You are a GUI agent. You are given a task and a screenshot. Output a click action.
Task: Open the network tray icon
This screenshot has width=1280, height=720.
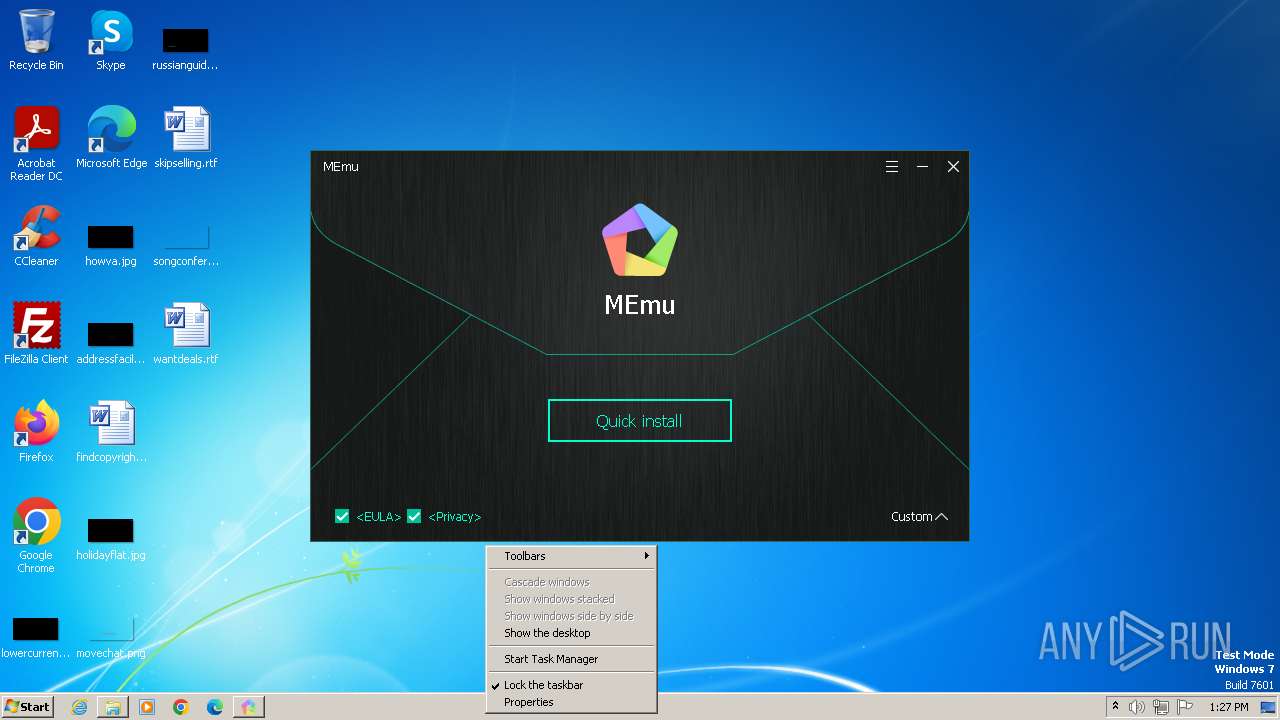[x=1161, y=707]
